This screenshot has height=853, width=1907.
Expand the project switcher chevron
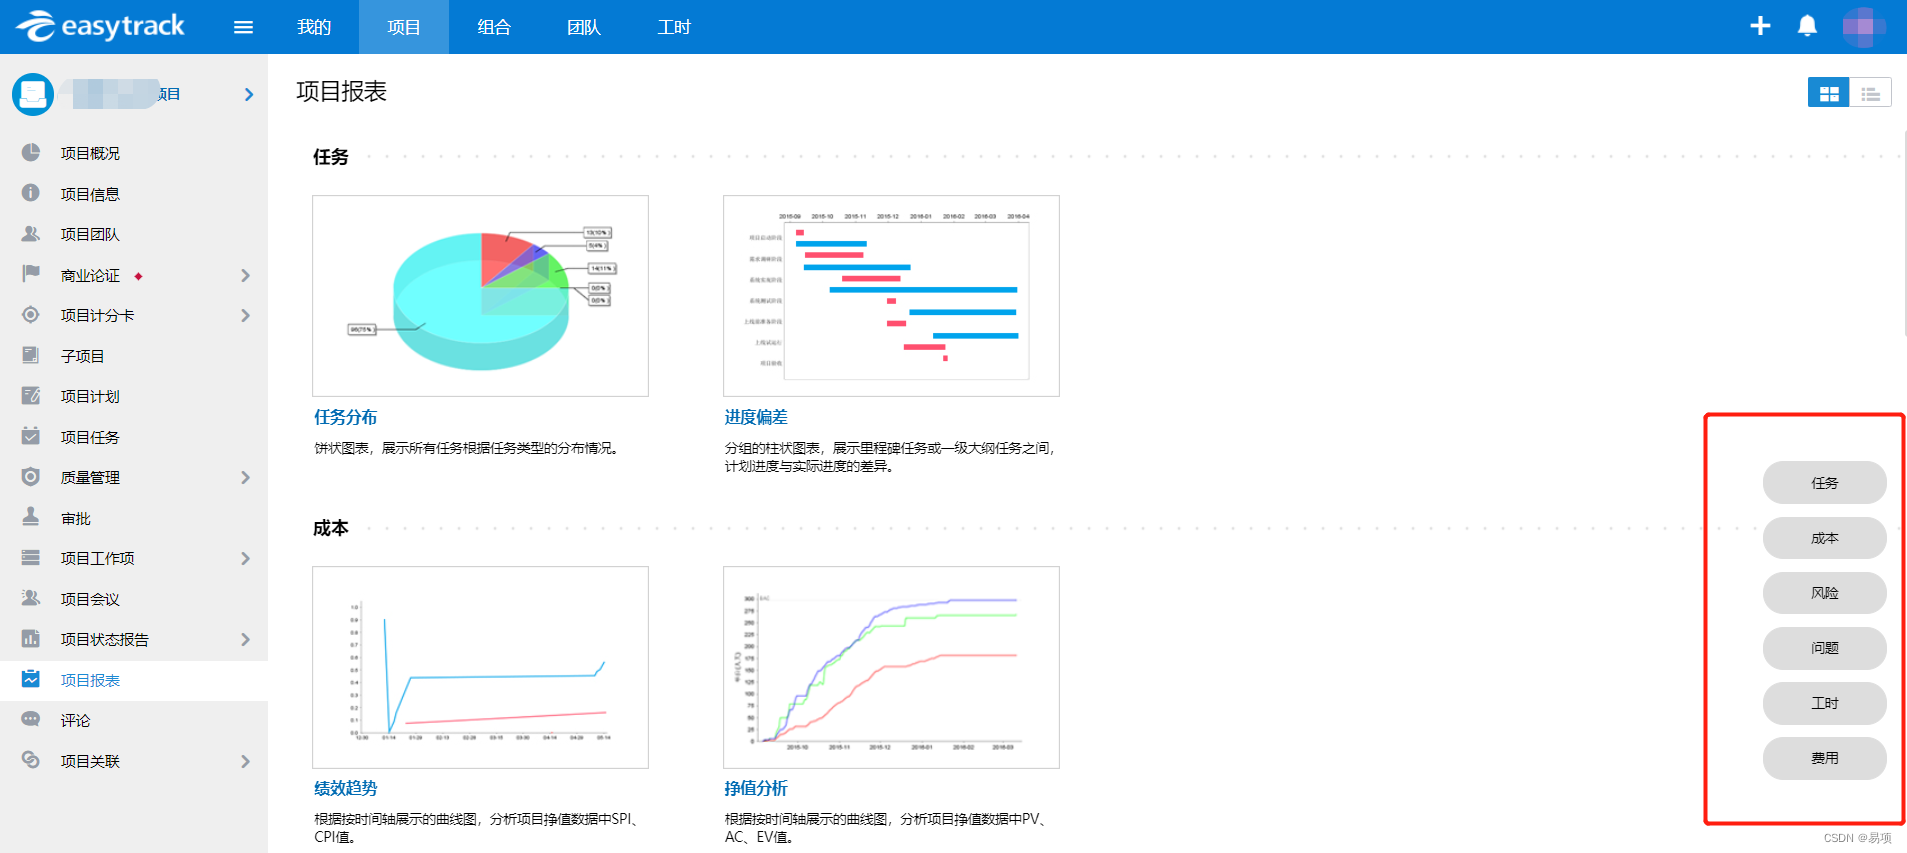248,94
